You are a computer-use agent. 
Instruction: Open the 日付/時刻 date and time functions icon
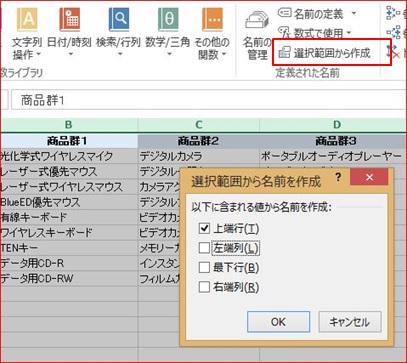pyautogui.click(x=70, y=20)
